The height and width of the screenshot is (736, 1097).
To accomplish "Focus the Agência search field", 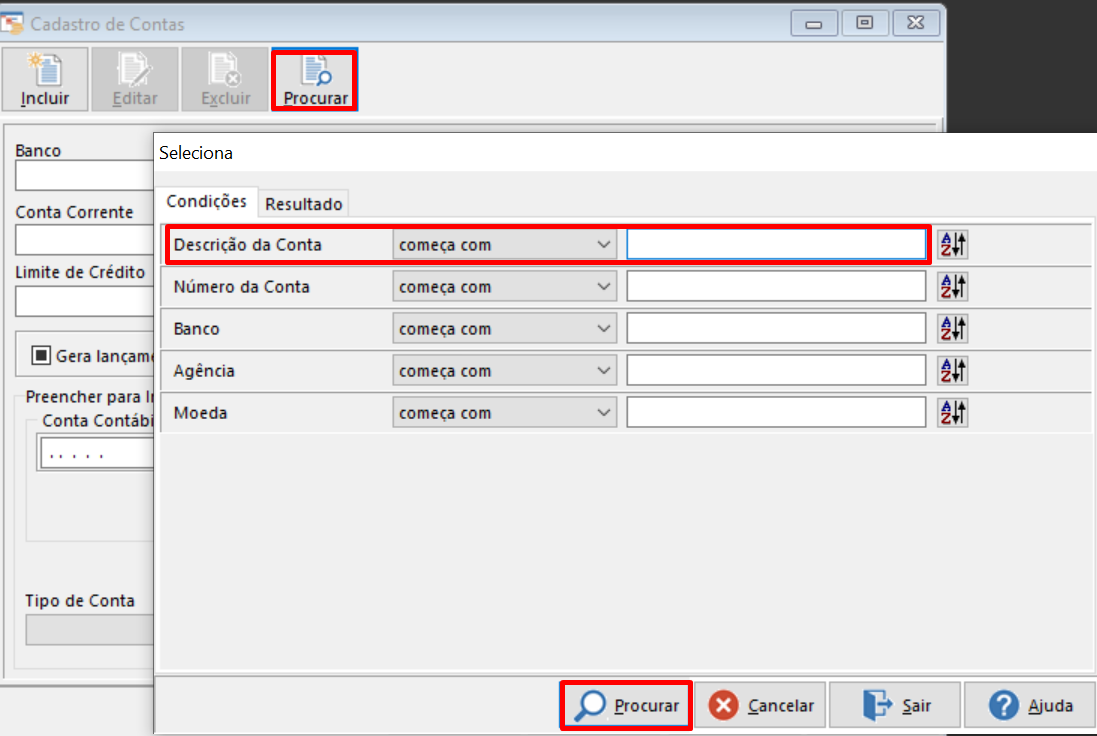I will pyautogui.click(x=777, y=371).
